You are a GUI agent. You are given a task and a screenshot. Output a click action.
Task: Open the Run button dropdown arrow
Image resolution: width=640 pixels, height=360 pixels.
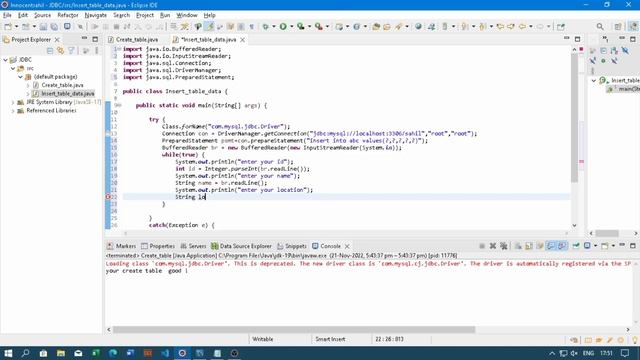(291, 27)
